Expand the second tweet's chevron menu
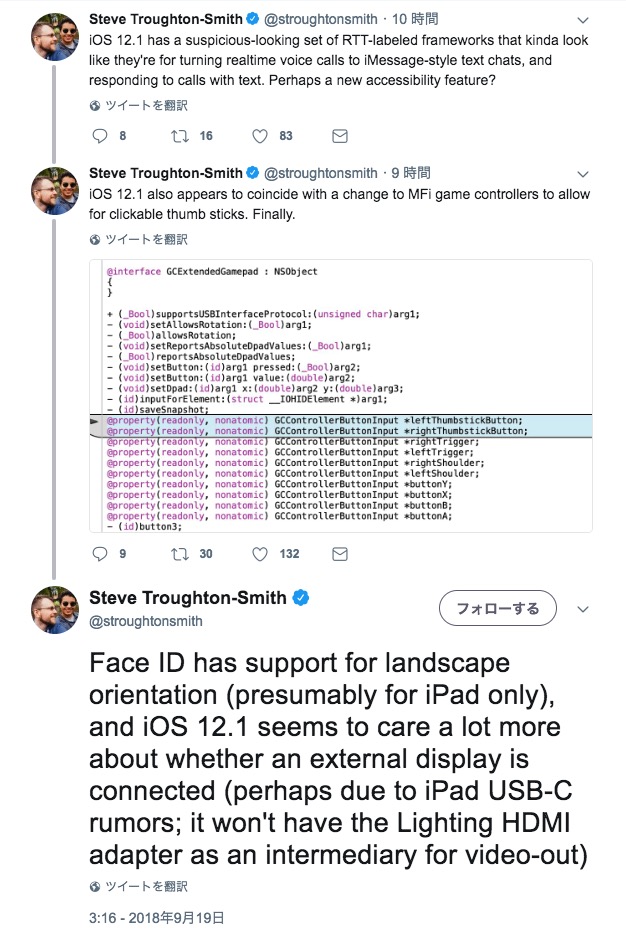Screen dimensions: 626x935 click(x=583, y=173)
